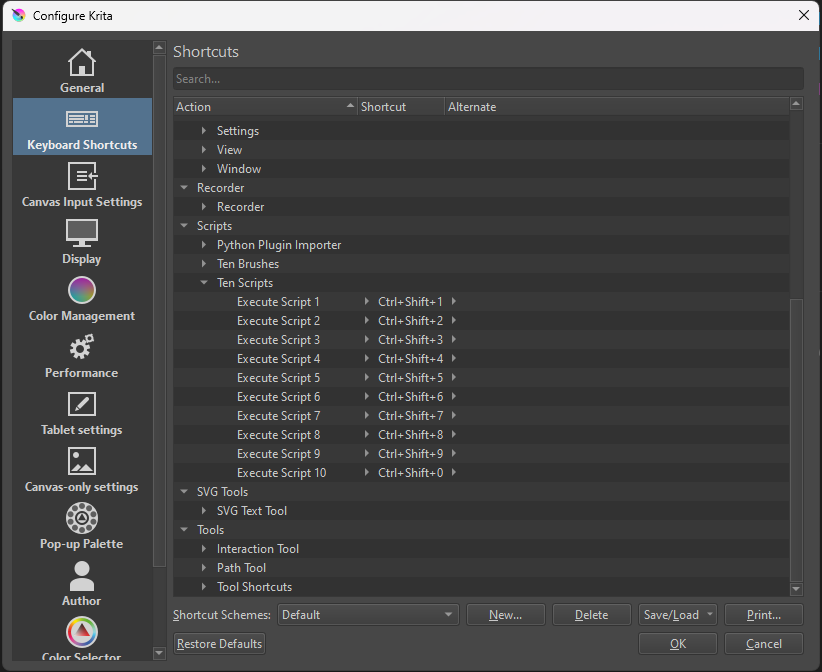Select the Canvas Input Settings icon
822x672 pixels.
pos(81,177)
